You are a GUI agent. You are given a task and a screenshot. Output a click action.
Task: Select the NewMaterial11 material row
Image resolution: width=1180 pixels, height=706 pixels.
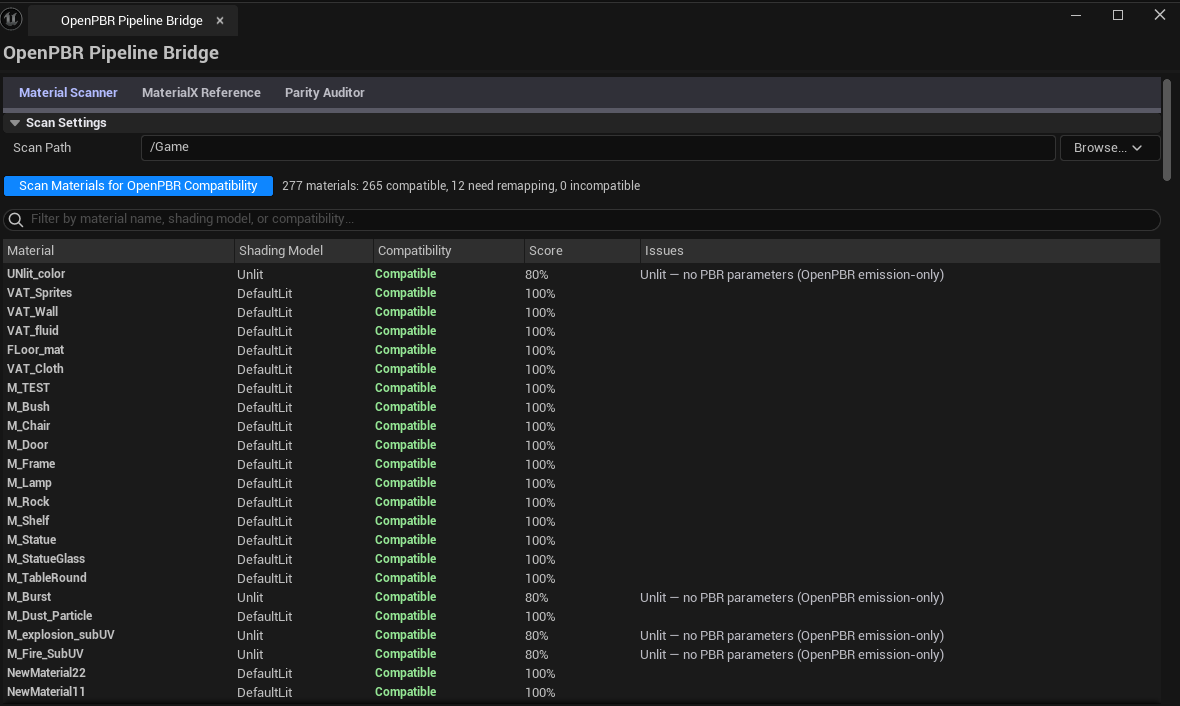click(x=582, y=692)
